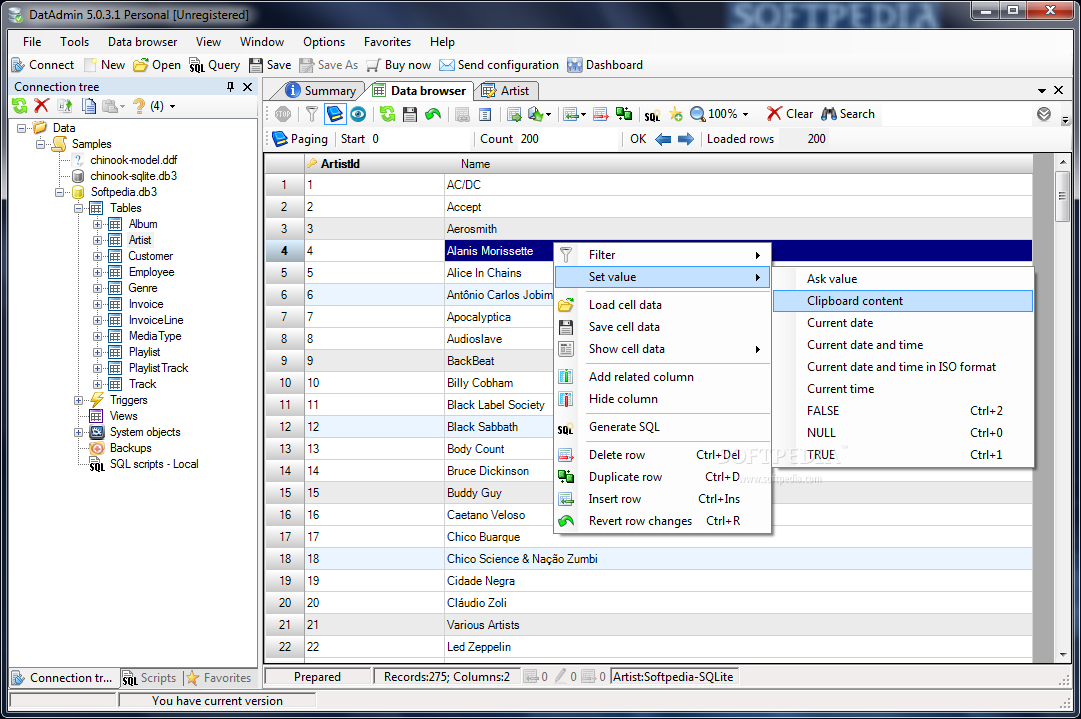Toggle the blue book Paging button in the toolbar
The width and height of the screenshot is (1081, 719).
point(335,114)
